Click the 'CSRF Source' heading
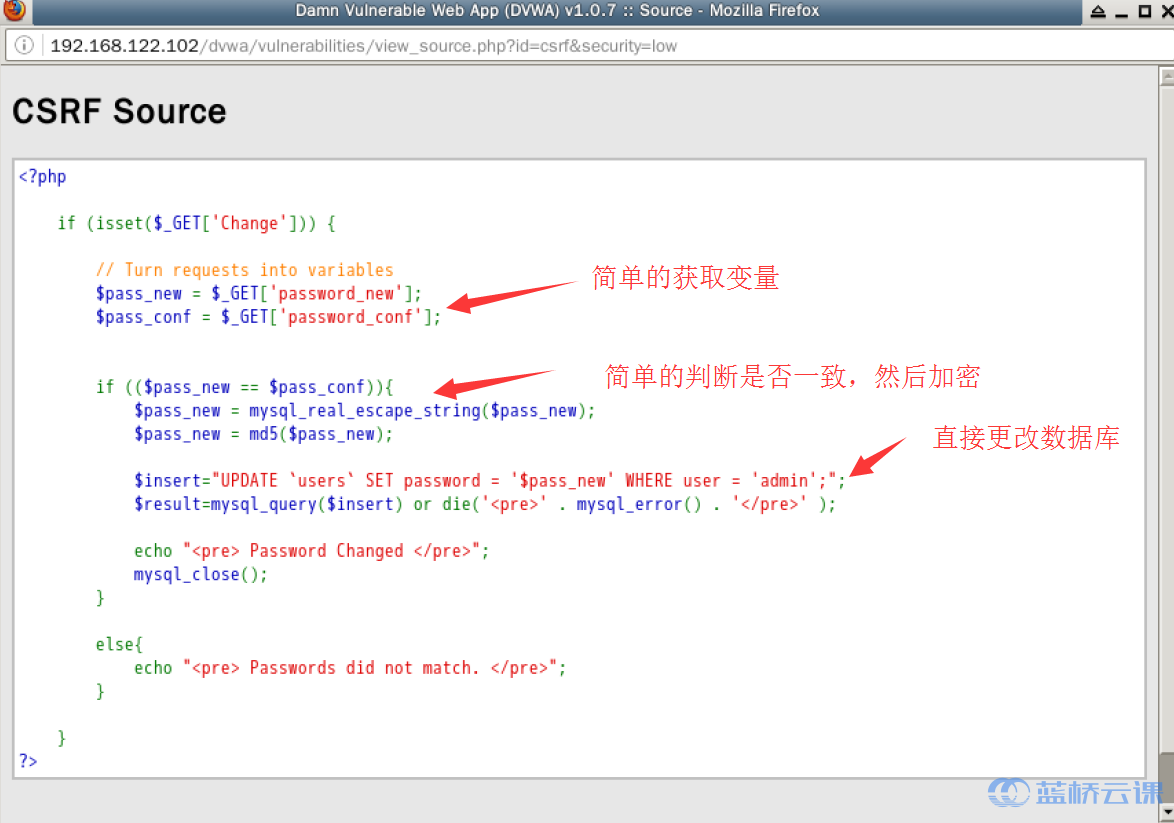Viewport: 1174px width, 823px height. point(119,112)
